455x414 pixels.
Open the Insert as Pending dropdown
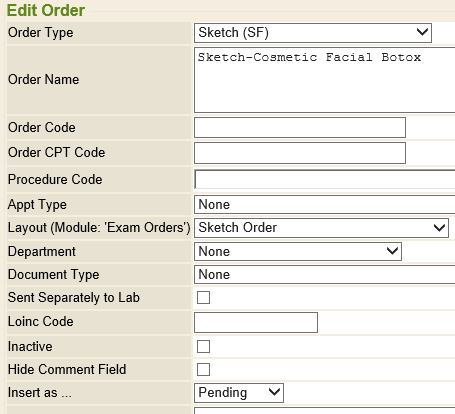[x=239, y=393]
